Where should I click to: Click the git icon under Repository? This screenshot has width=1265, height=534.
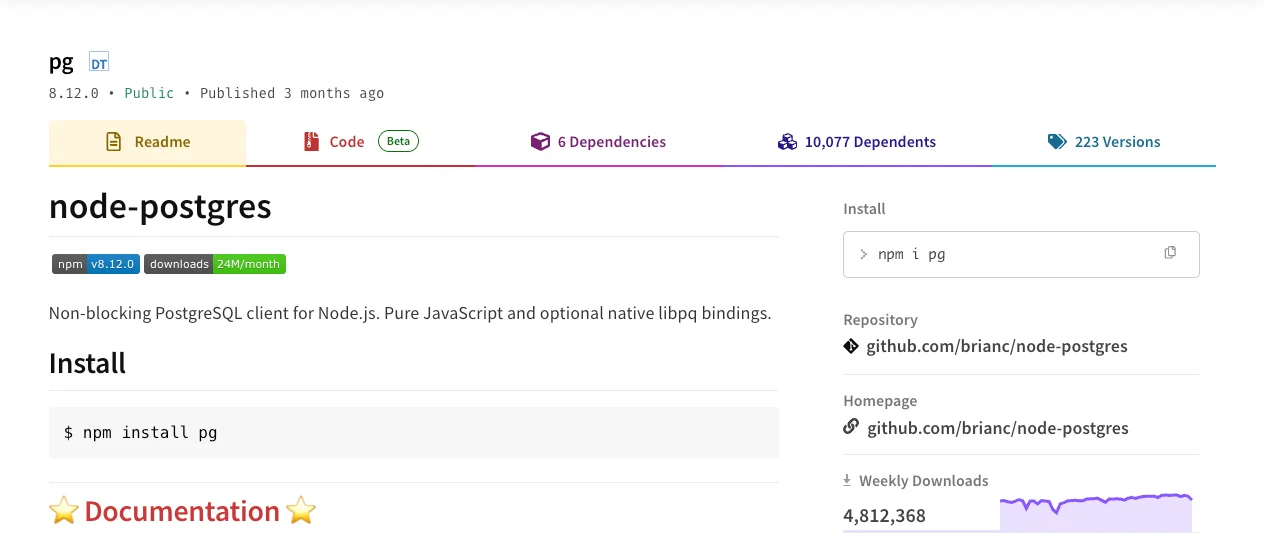pos(851,346)
